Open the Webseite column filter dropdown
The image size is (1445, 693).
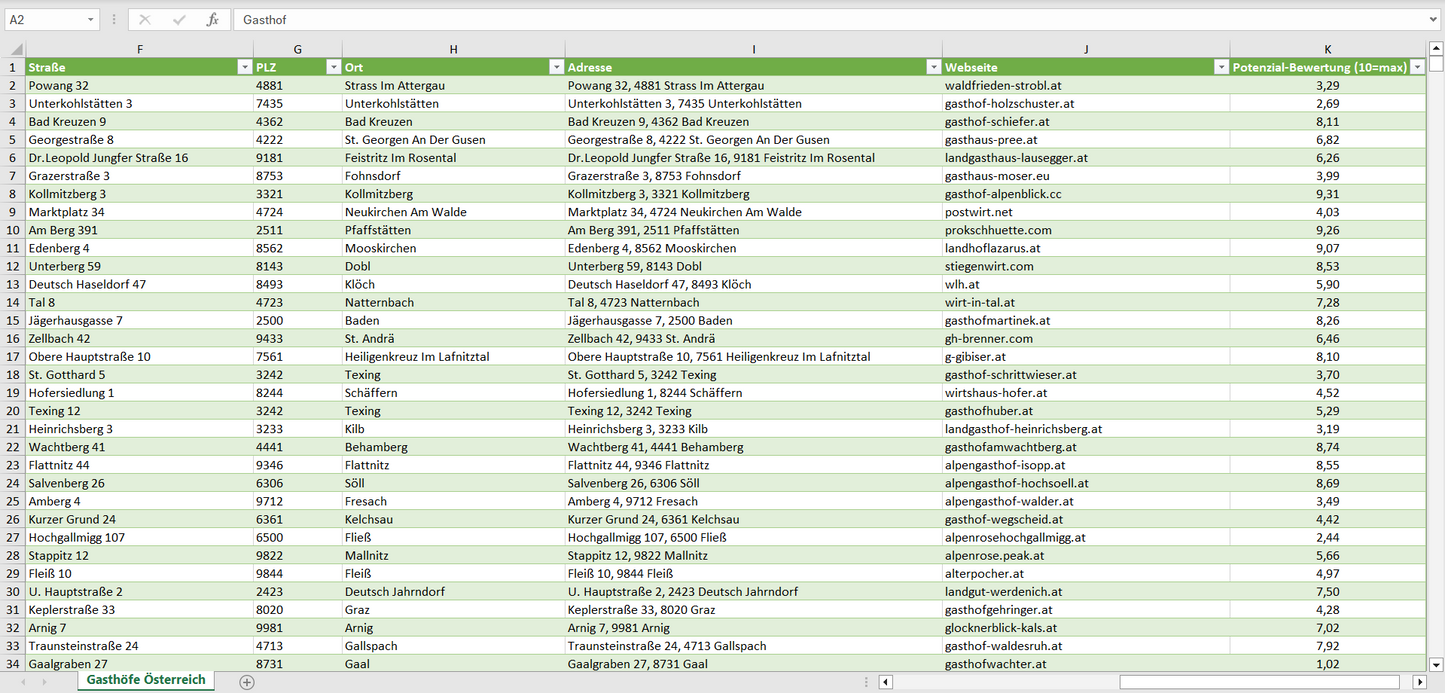[x=1220, y=67]
